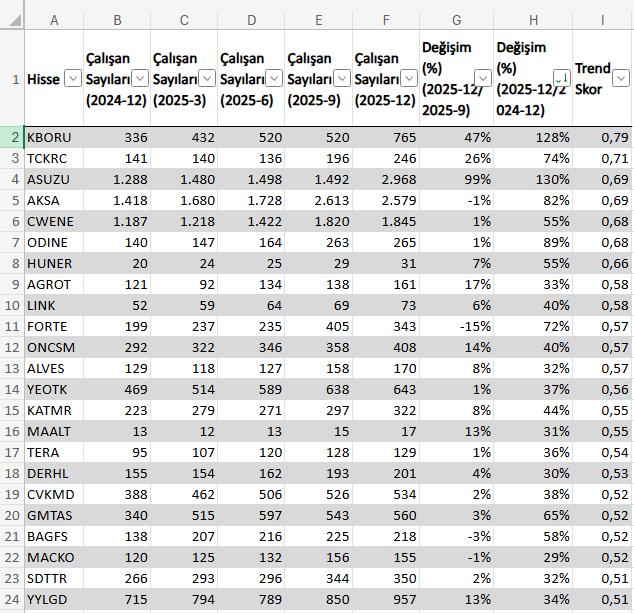
Task: Open filter dropdown for Çalışan Sayıları (2025-3)
Action: (x=207, y=78)
